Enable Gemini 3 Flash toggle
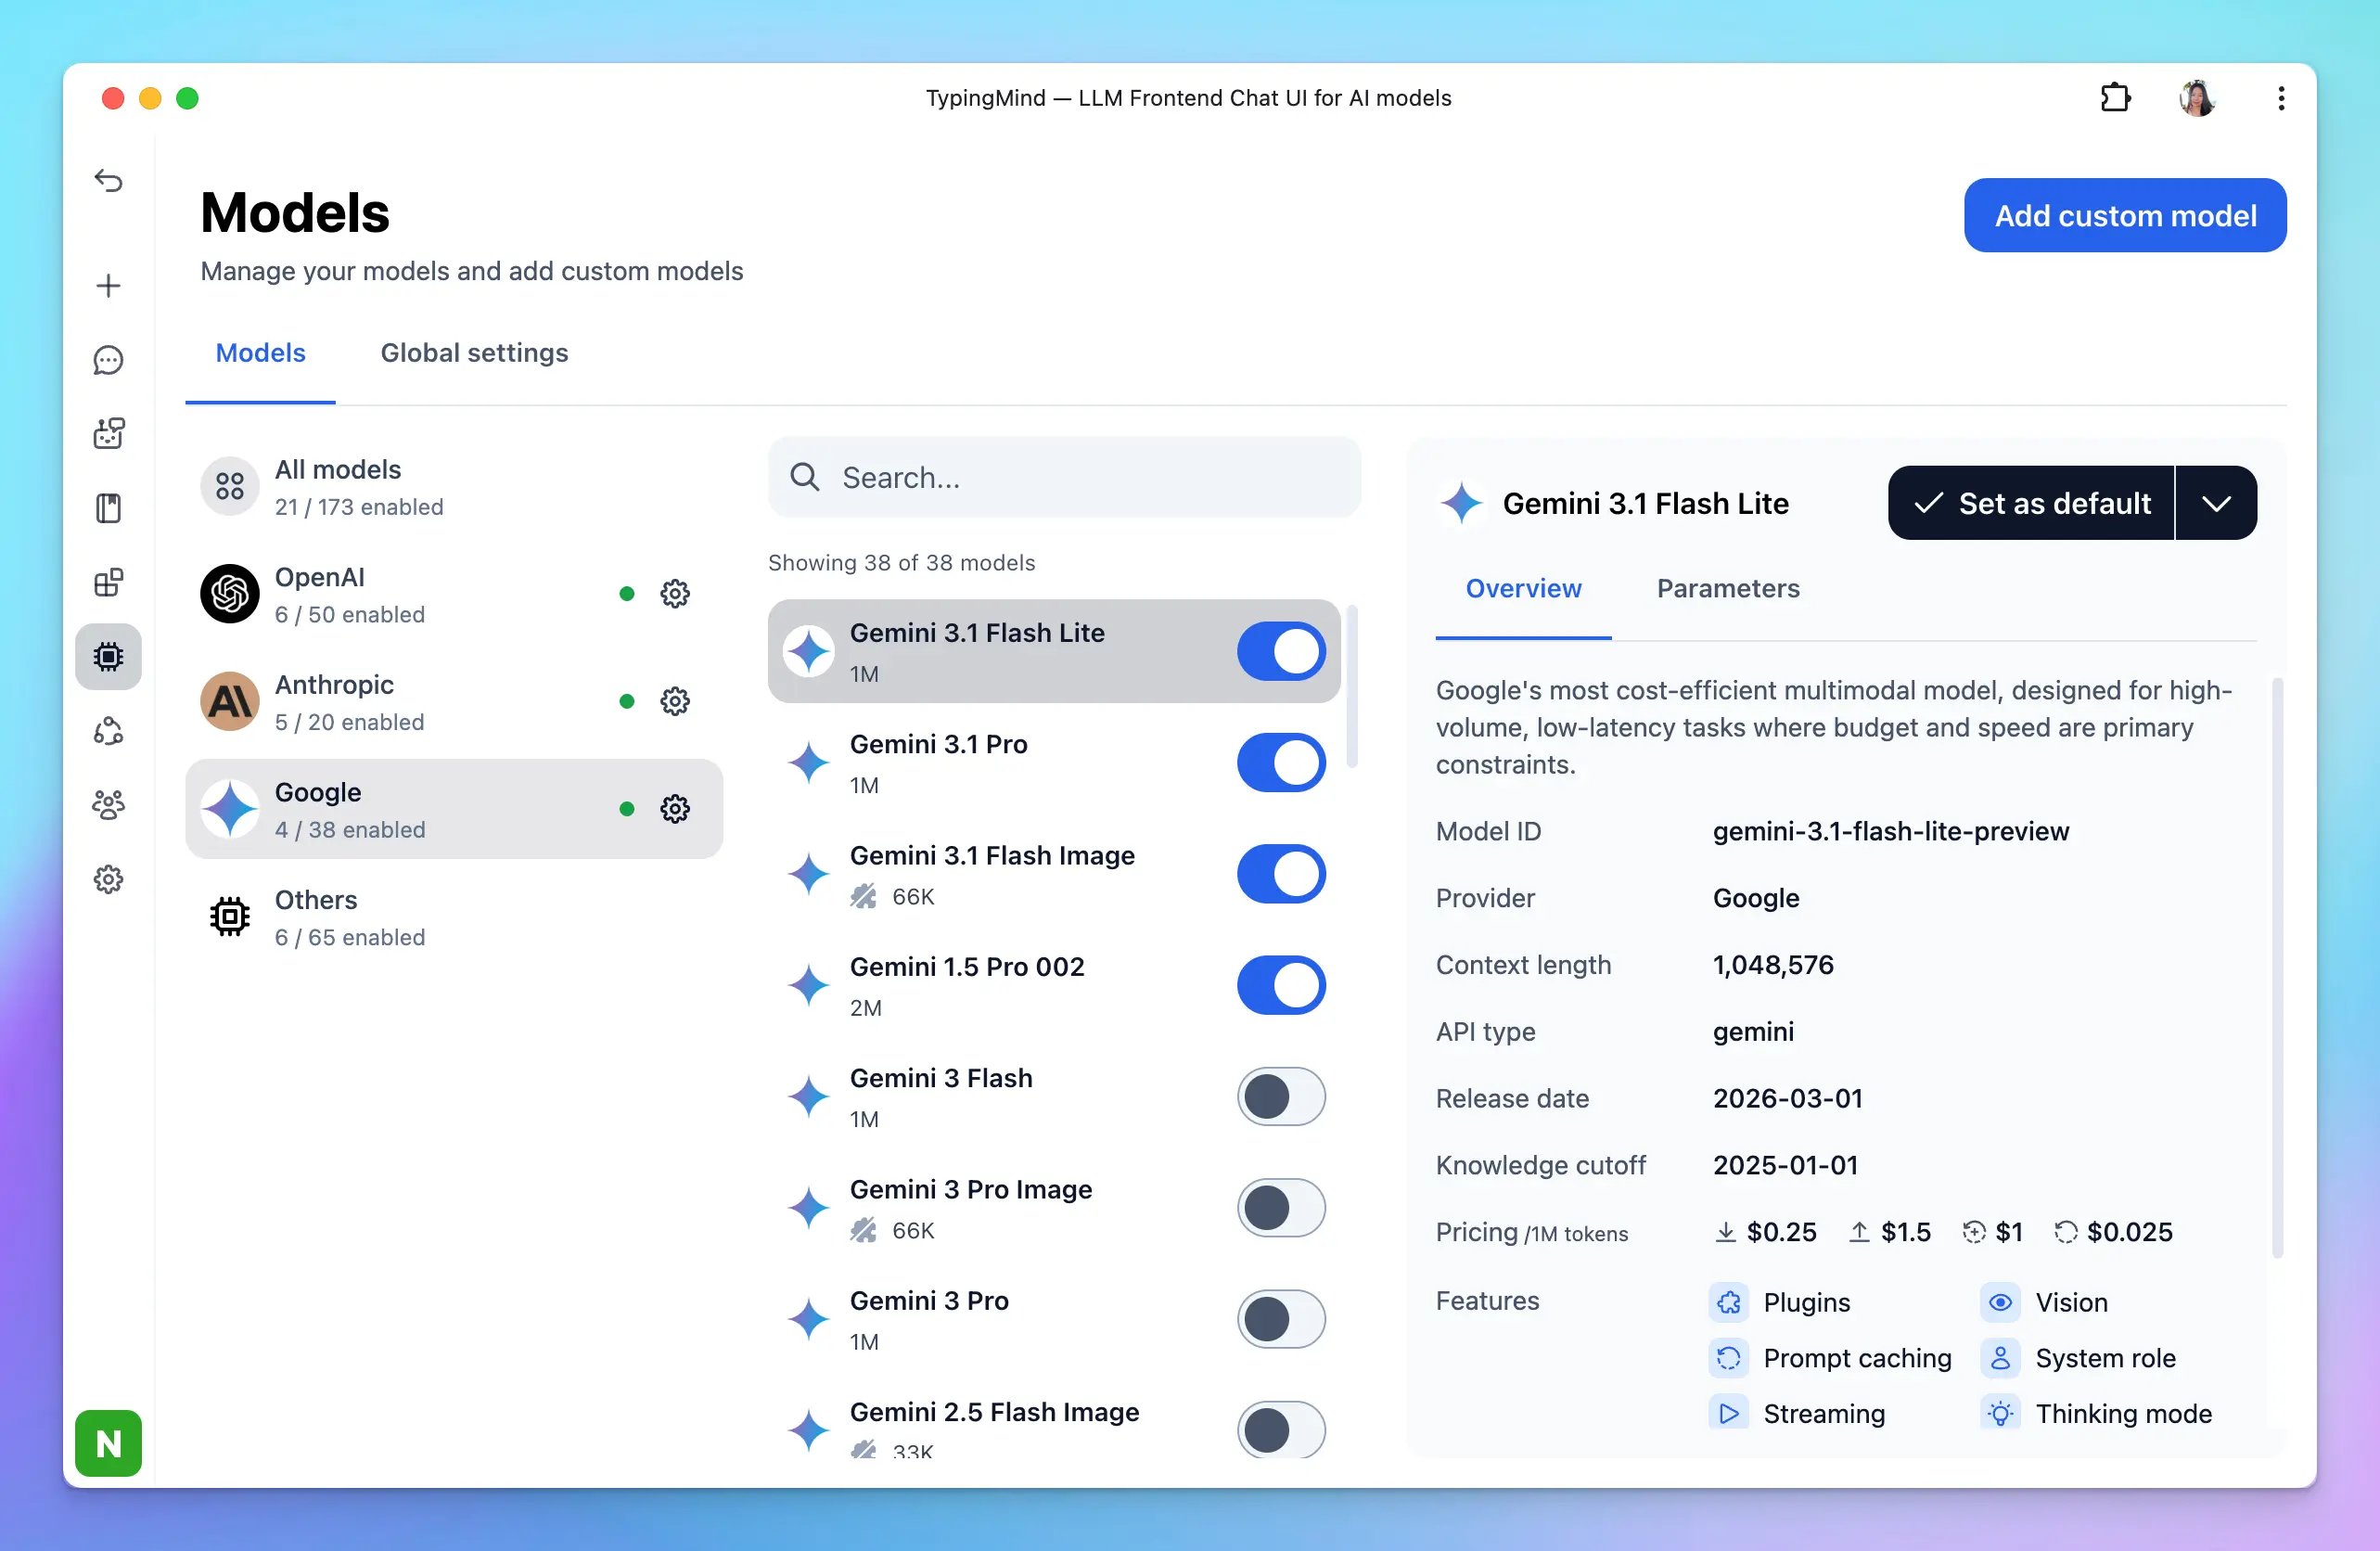Screen dimensions: 2380x1551 pyautogui.click(x=1281, y=1097)
